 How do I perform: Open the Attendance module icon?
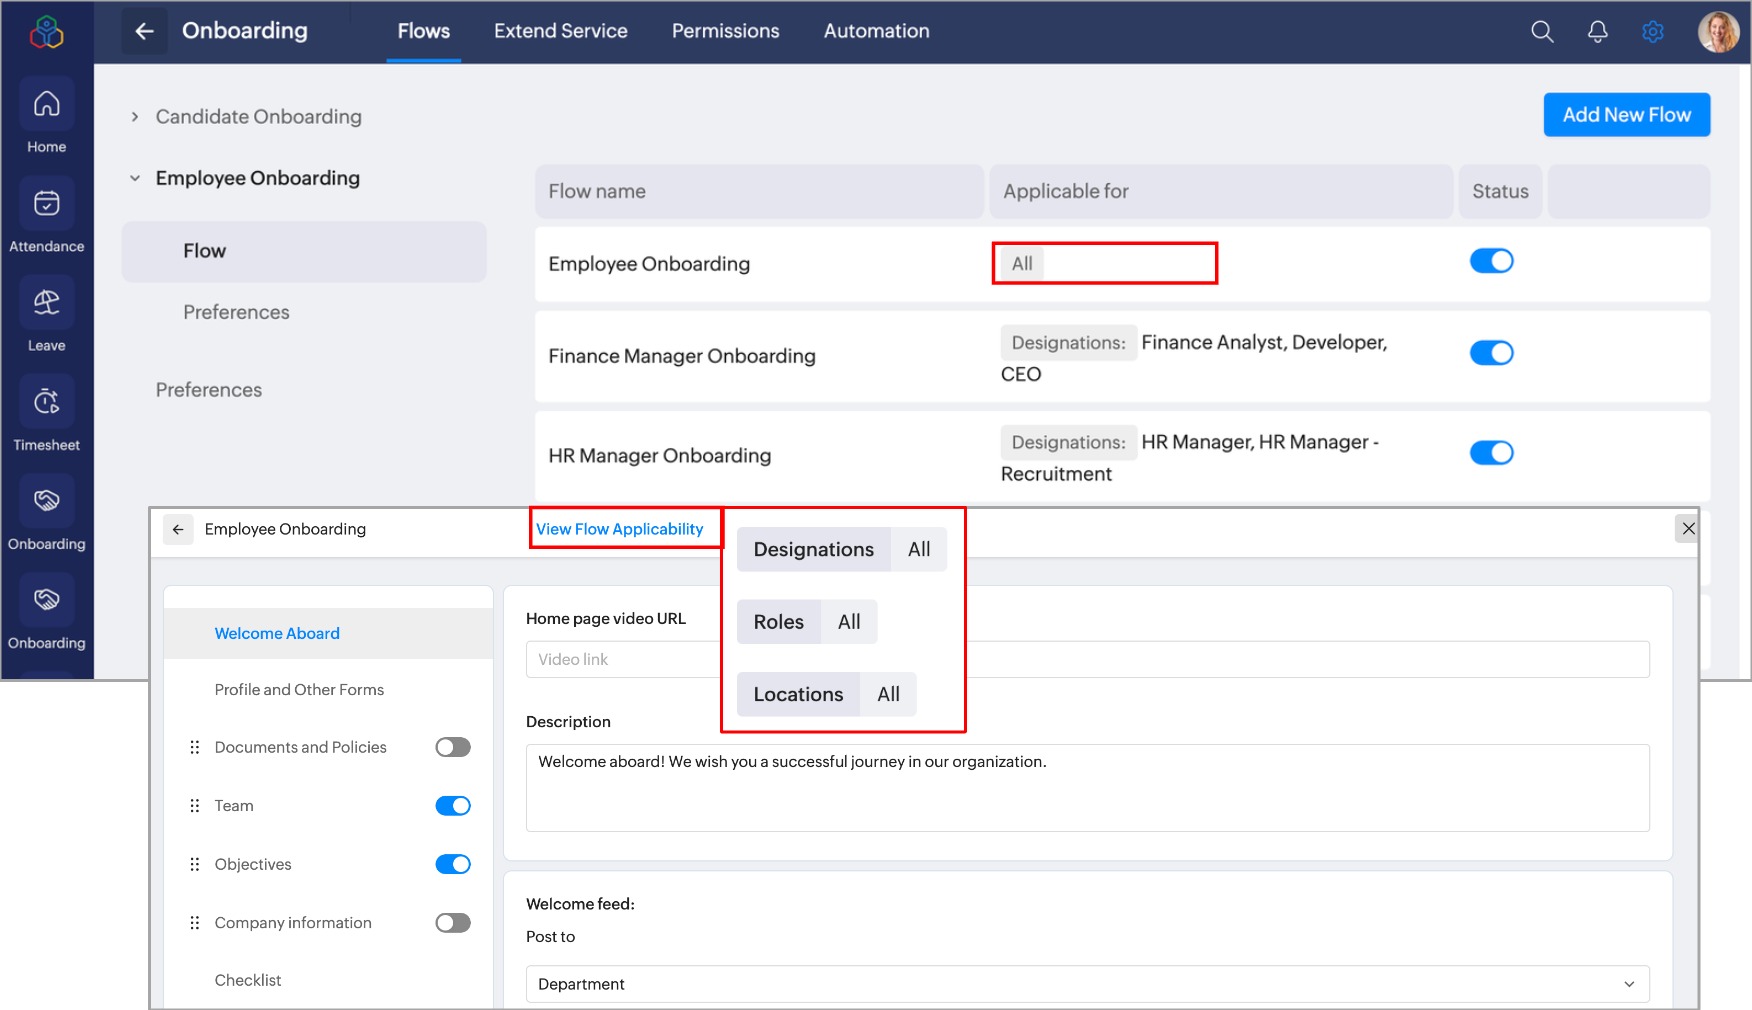coord(46,204)
